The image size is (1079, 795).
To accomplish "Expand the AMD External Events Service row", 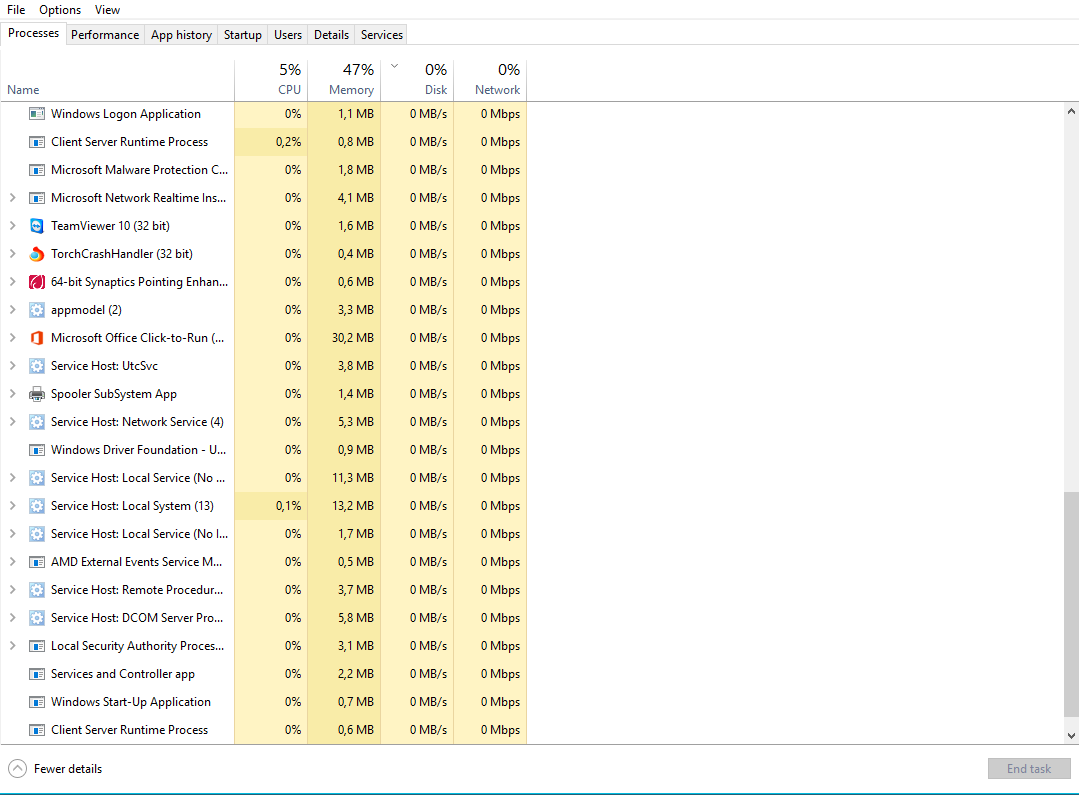I will click(x=12, y=562).
